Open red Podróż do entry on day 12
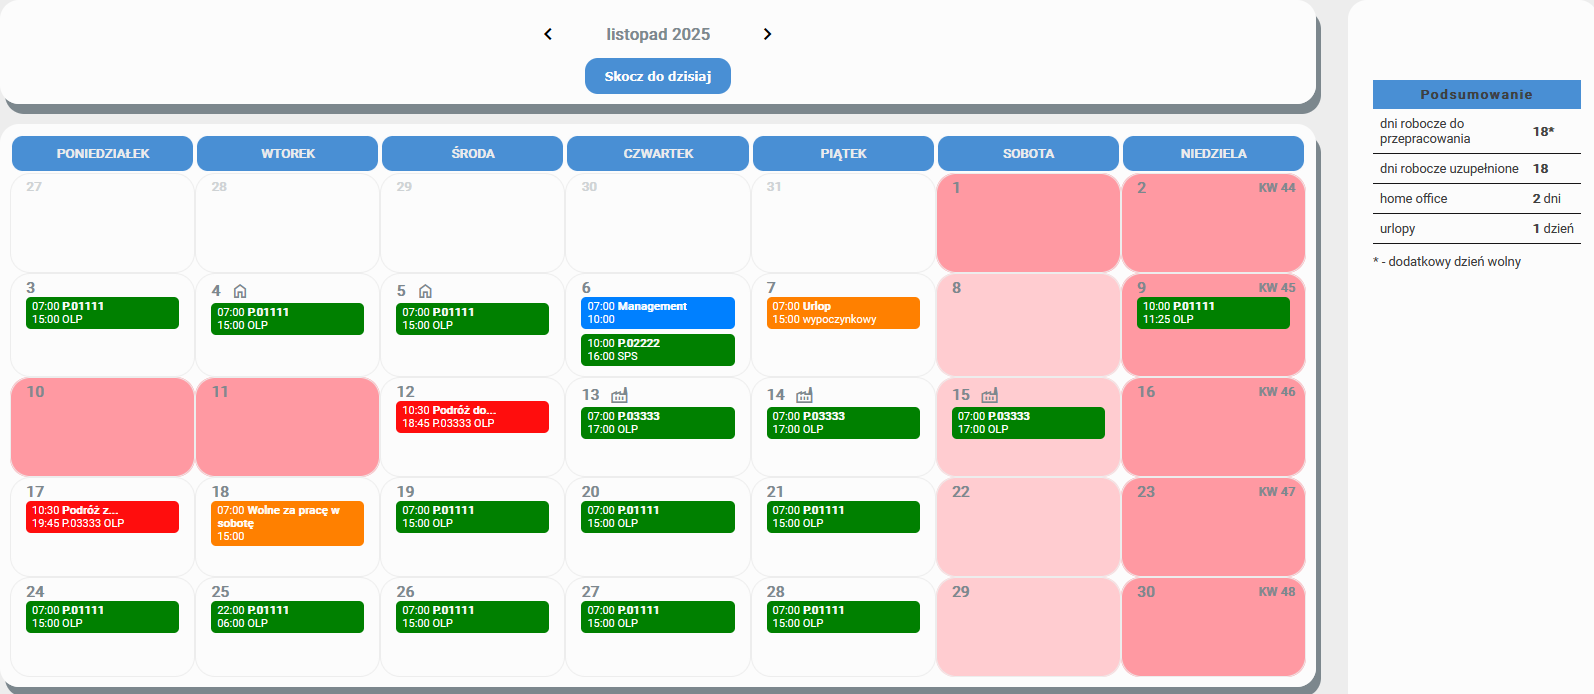 (x=472, y=417)
